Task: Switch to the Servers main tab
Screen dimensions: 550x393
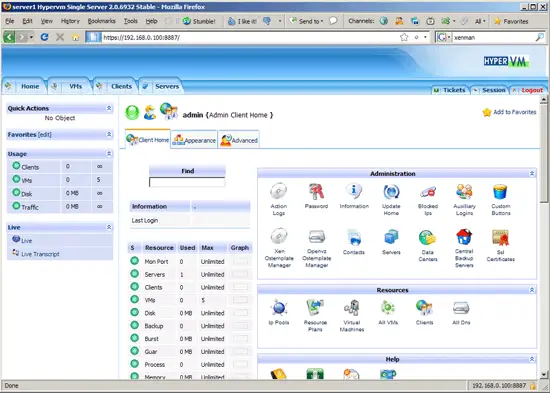Action: pyautogui.click(x=161, y=86)
